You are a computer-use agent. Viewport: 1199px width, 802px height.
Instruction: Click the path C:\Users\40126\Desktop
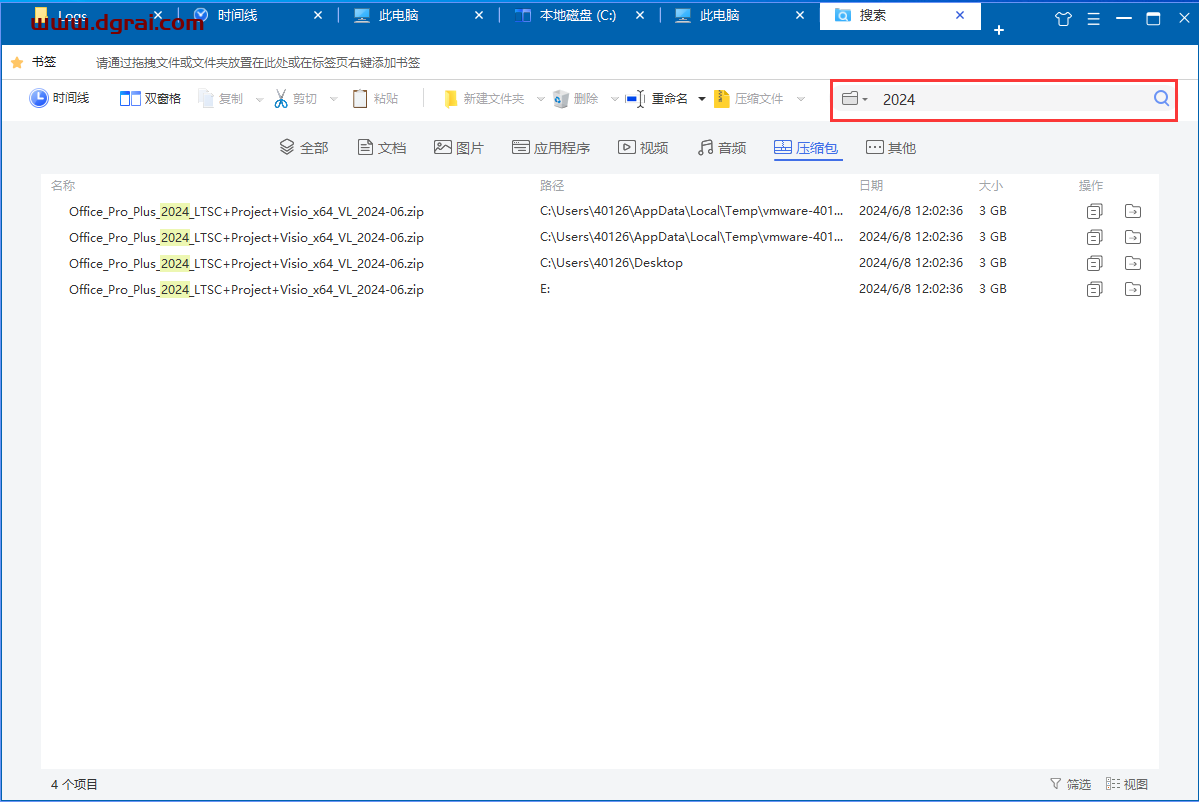click(x=611, y=262)
